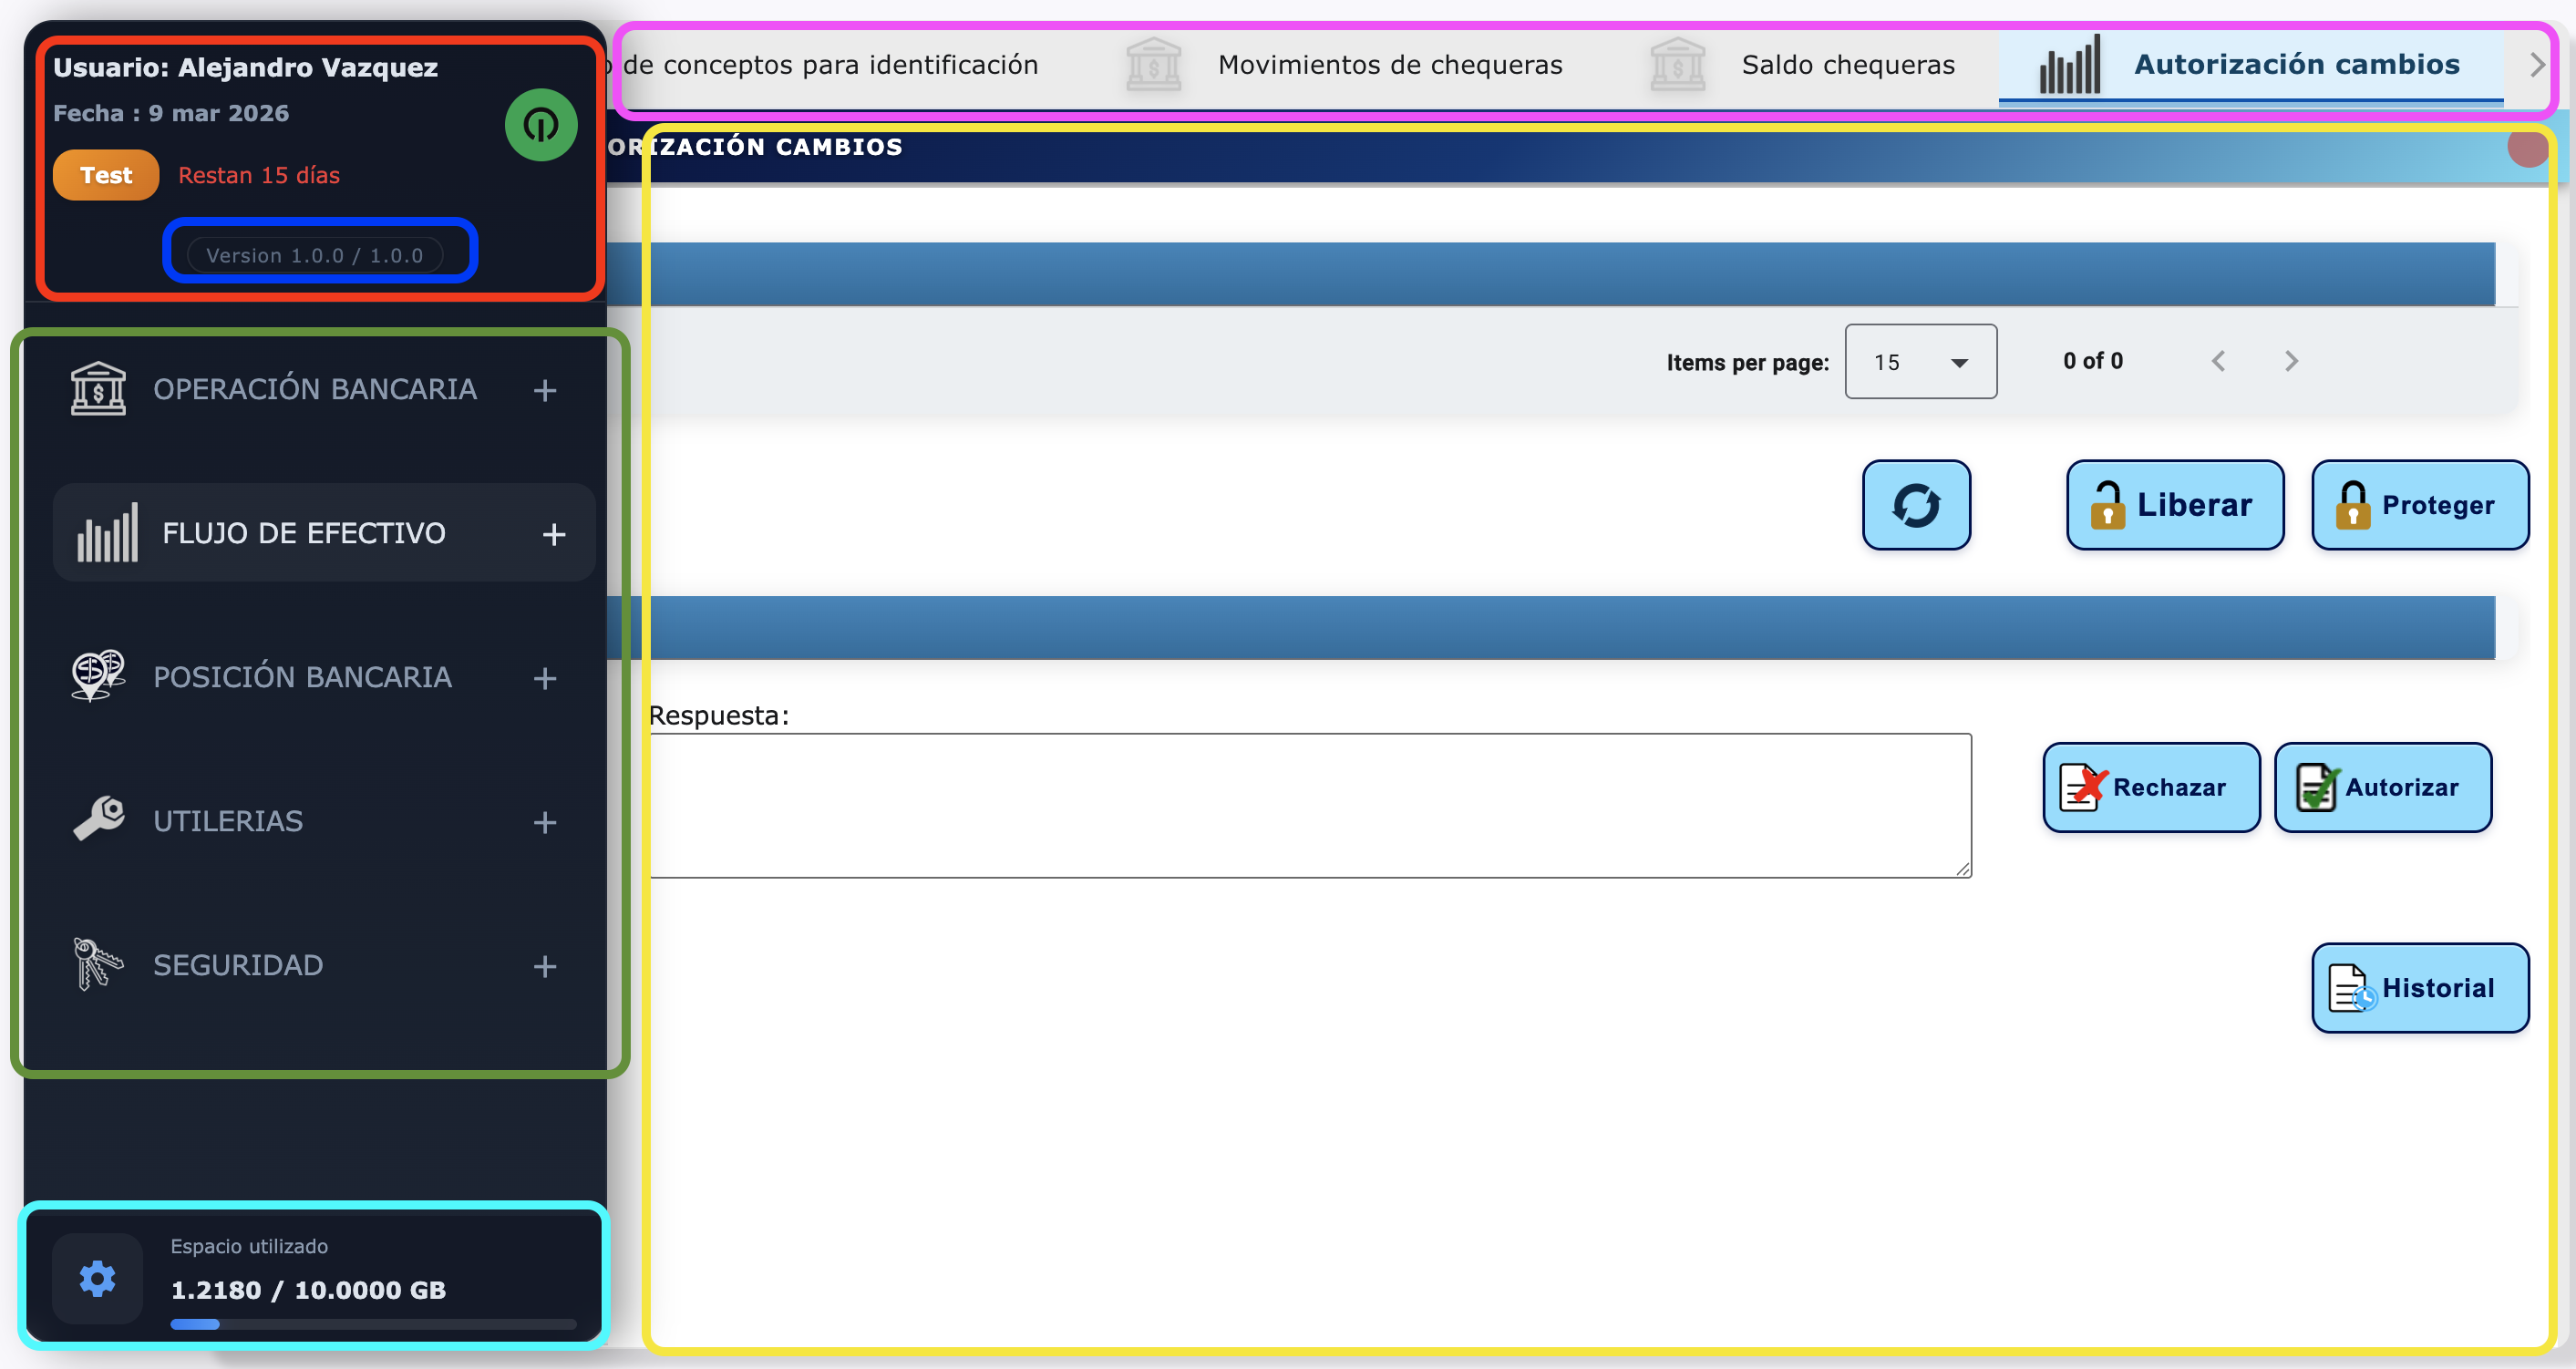Click the bank building icon for Operación Bancaria

(98, 389)
